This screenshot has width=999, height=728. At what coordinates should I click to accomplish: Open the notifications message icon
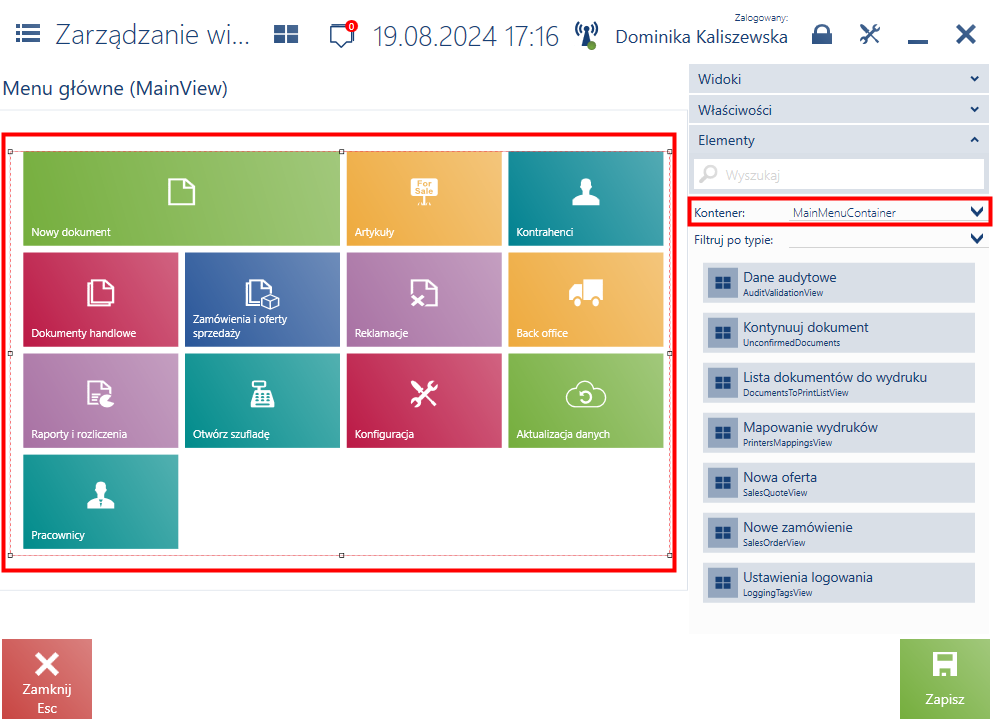(342, 34)
